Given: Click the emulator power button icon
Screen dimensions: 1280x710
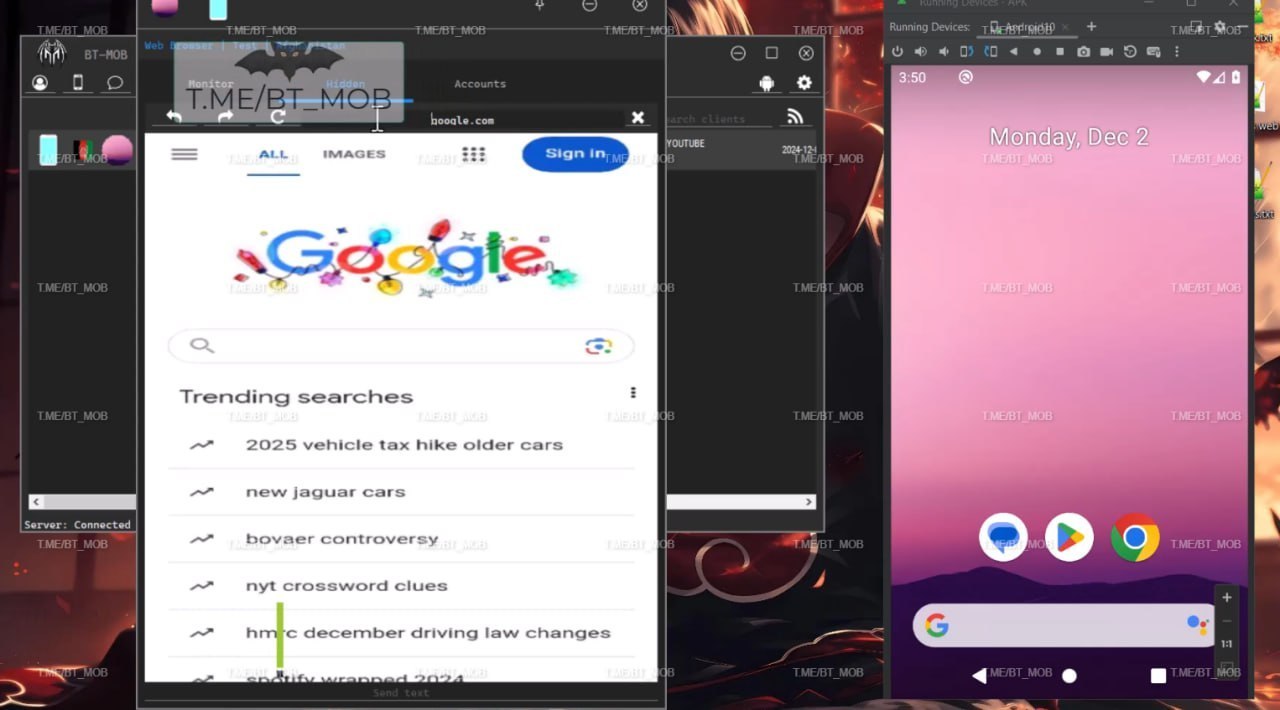Looking at the screenshot, I should 897,51.
